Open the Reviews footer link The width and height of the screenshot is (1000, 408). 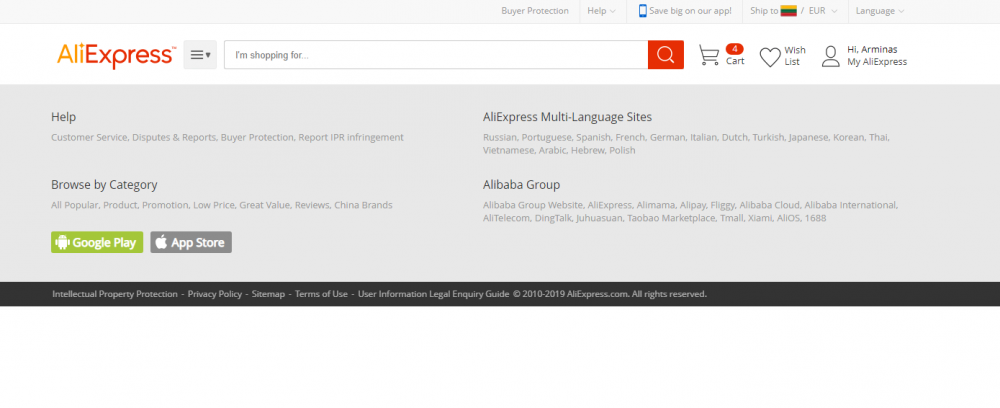312,205
